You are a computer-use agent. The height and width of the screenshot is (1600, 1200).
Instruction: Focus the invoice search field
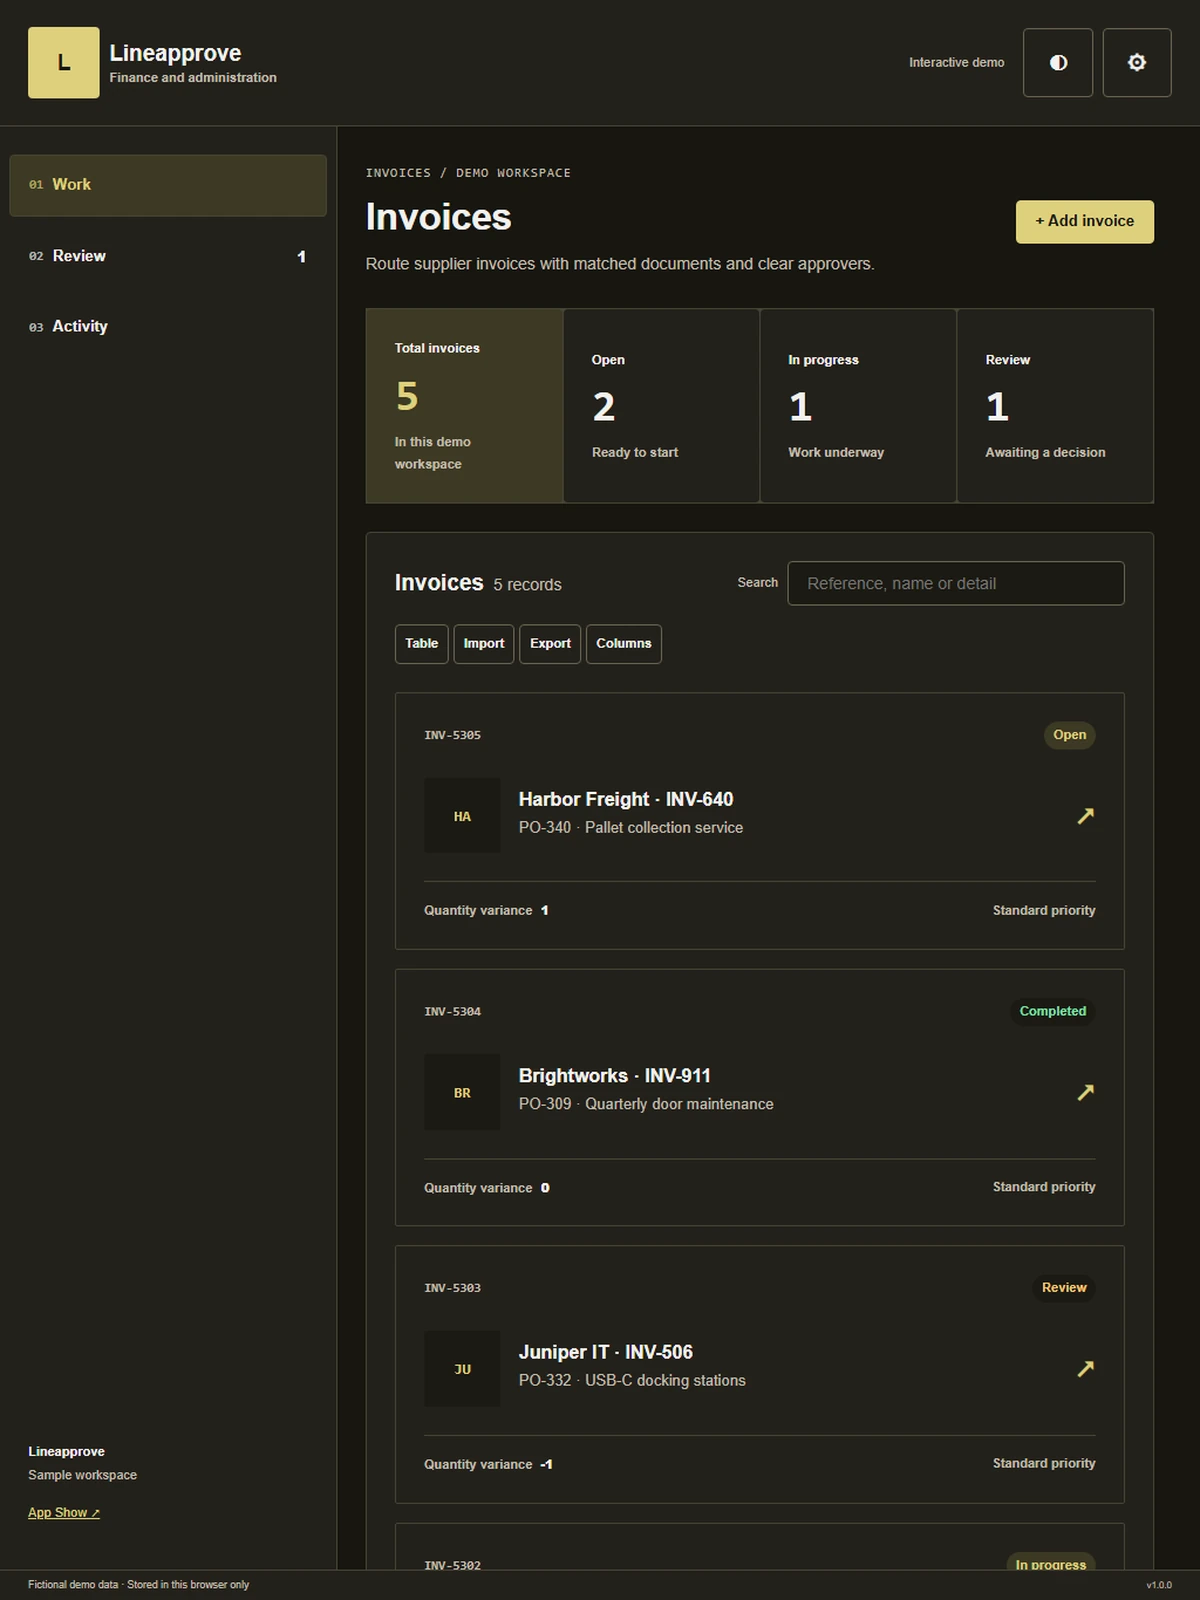tap(956, 583)
